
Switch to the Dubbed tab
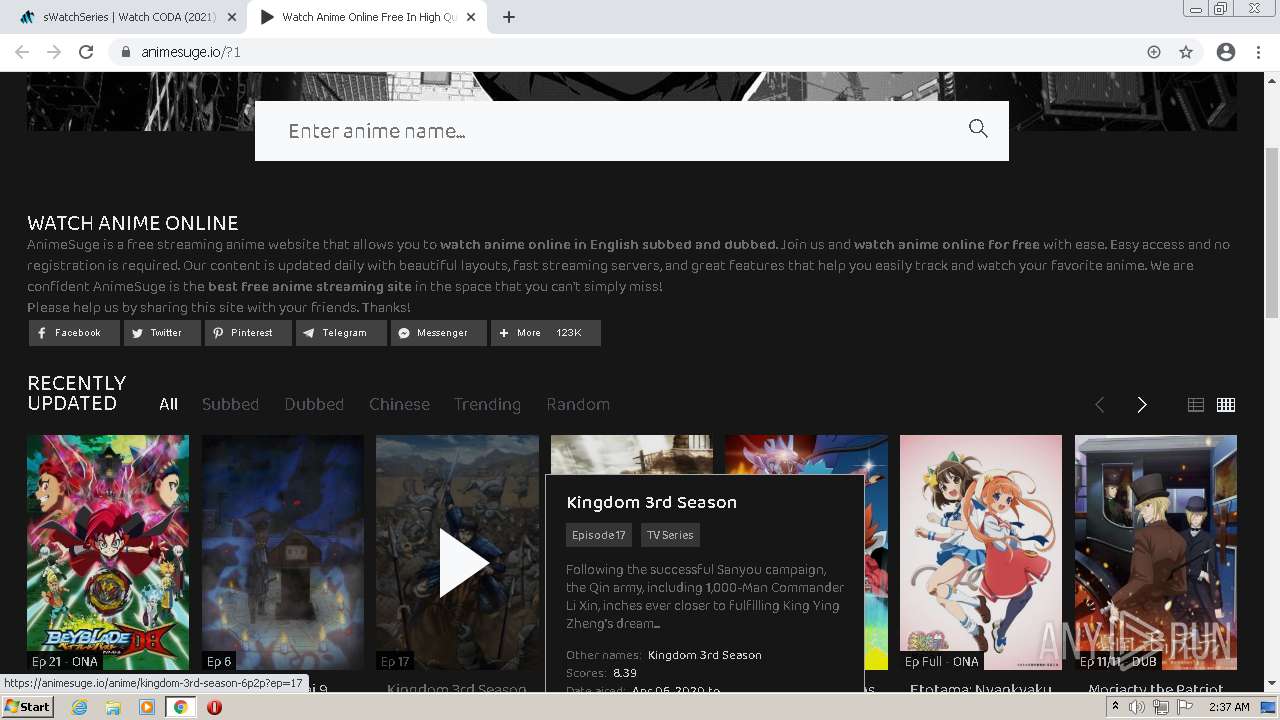tap(314, 404)
